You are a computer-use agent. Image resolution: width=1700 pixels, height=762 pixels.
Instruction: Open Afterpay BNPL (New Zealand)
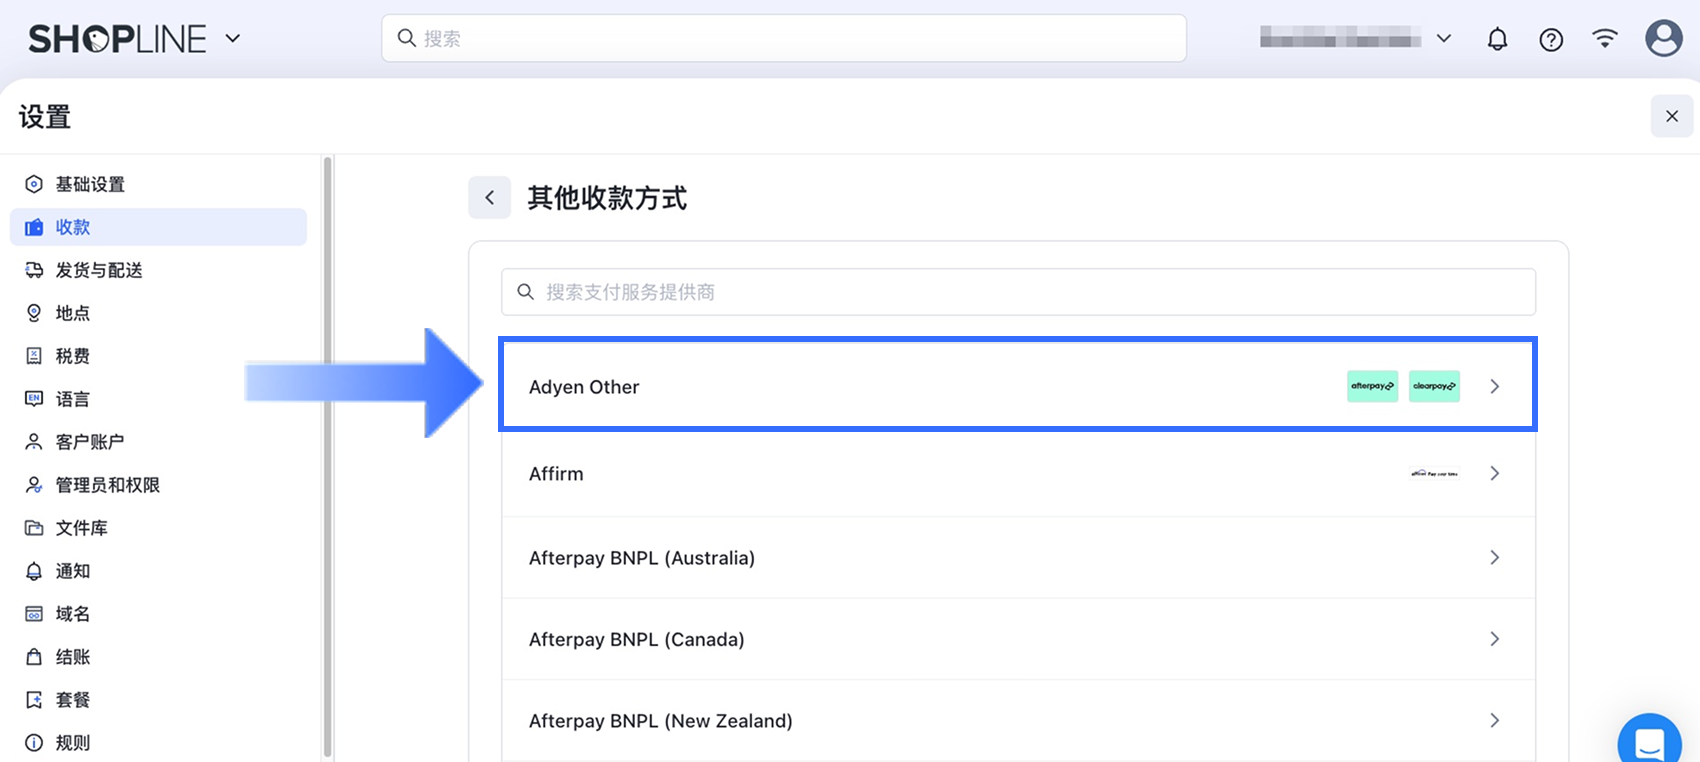[x=1018, y=721]
